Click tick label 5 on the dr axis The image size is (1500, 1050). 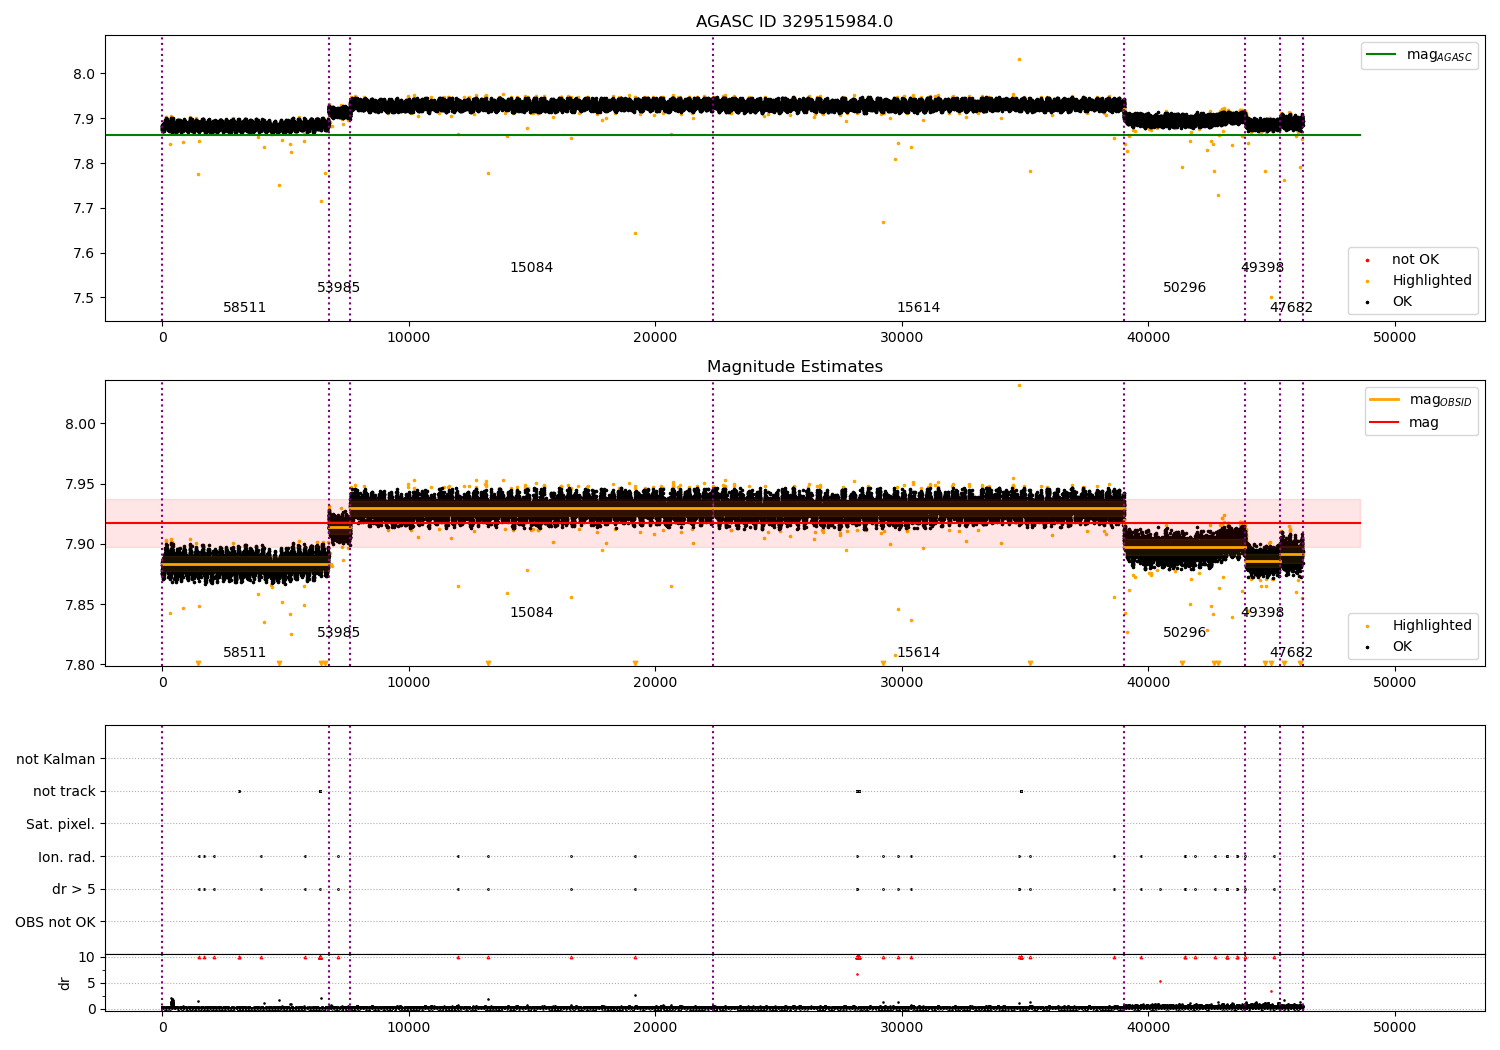click(91, 983)
